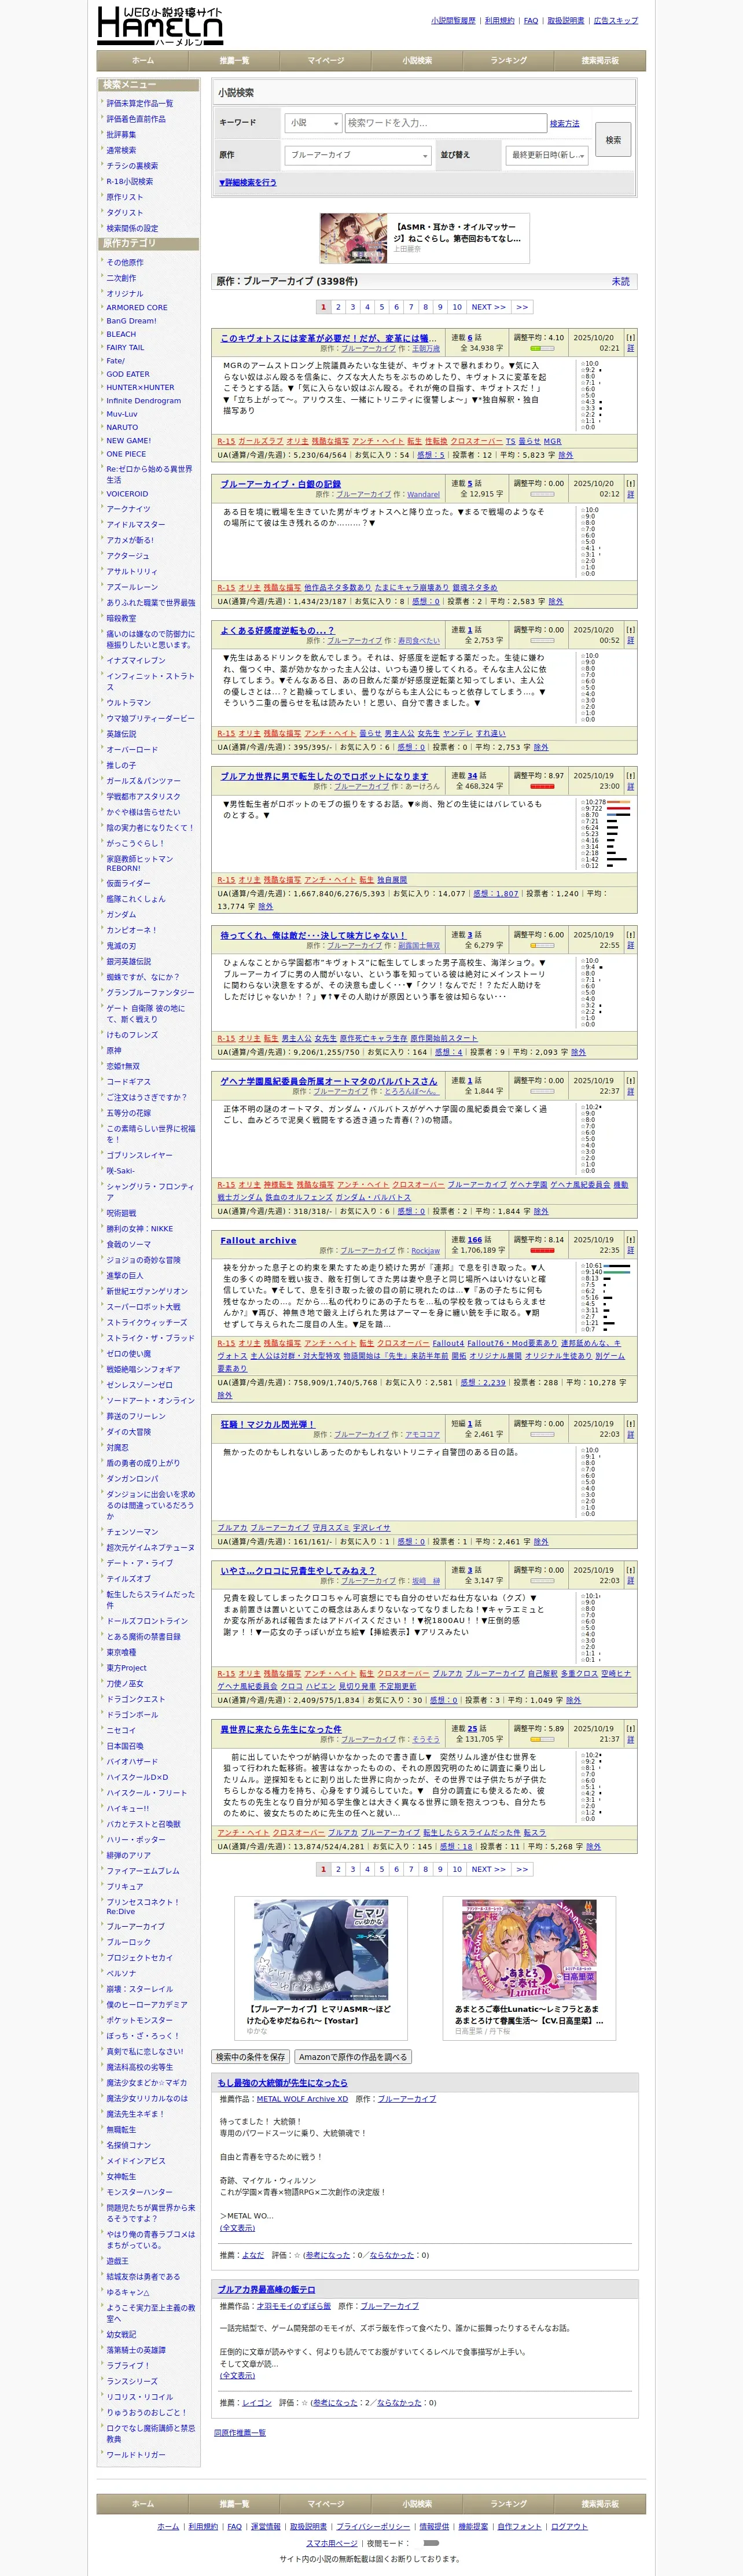Viewport: 743px width, 2576px height.
Task: Open the マイページ tab in top navigation
Action: 325,61
